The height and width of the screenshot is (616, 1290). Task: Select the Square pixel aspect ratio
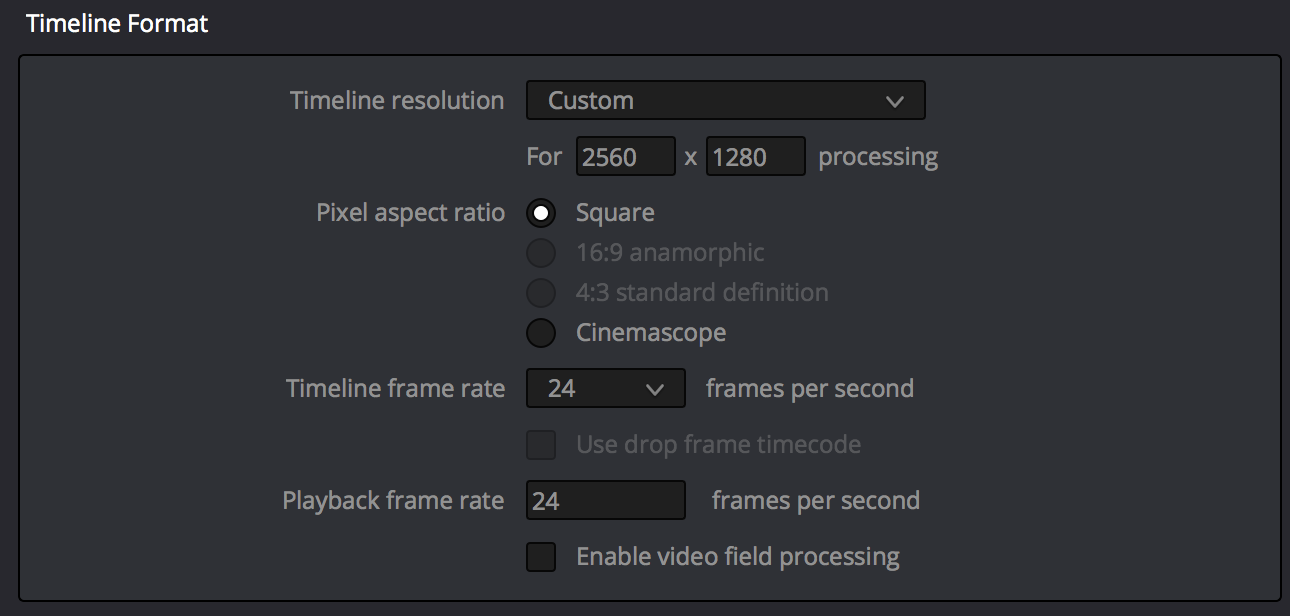click(541, 213)
